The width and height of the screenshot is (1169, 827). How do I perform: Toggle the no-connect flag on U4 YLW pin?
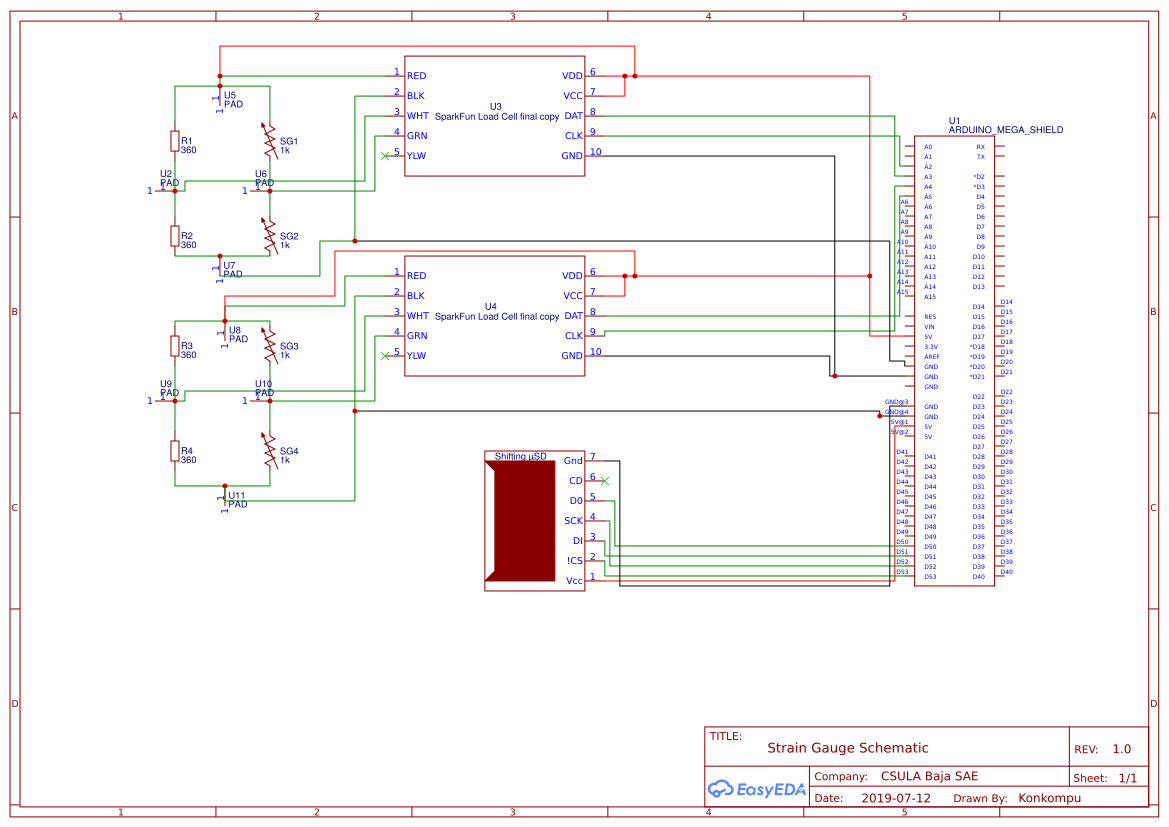[x=385, y=354]
